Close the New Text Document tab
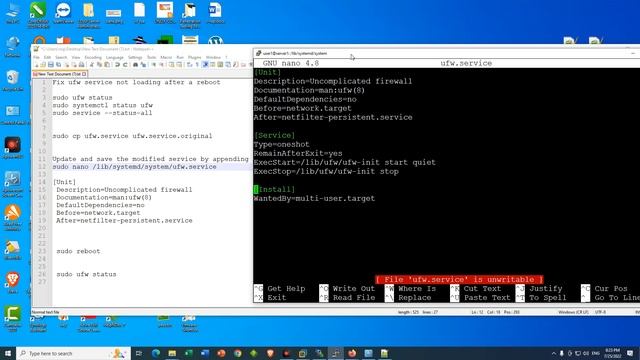This screenshot has width=640, height=360. (84, 74)
